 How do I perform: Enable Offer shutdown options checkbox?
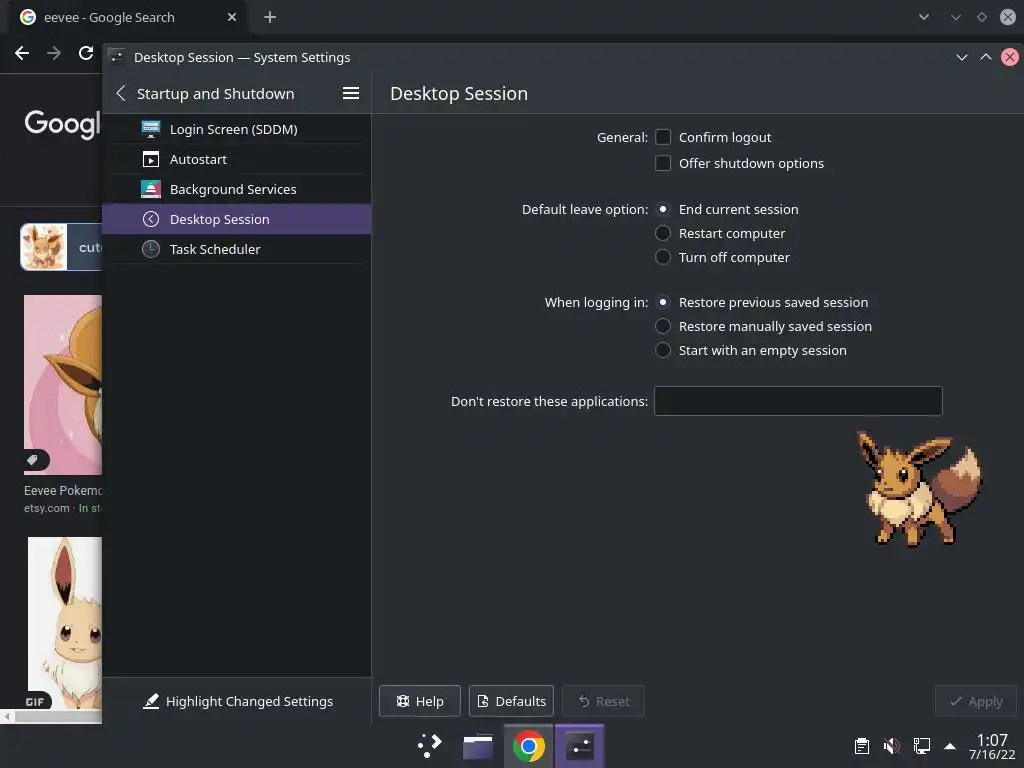click(663, 163)
